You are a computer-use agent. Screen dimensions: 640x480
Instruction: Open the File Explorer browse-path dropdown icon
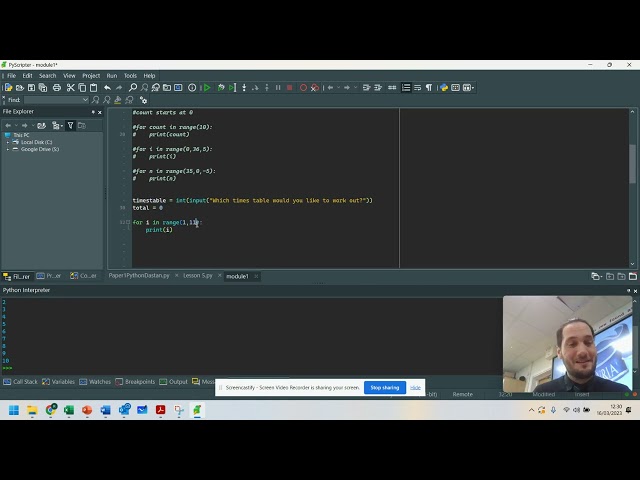click(57, 125)
